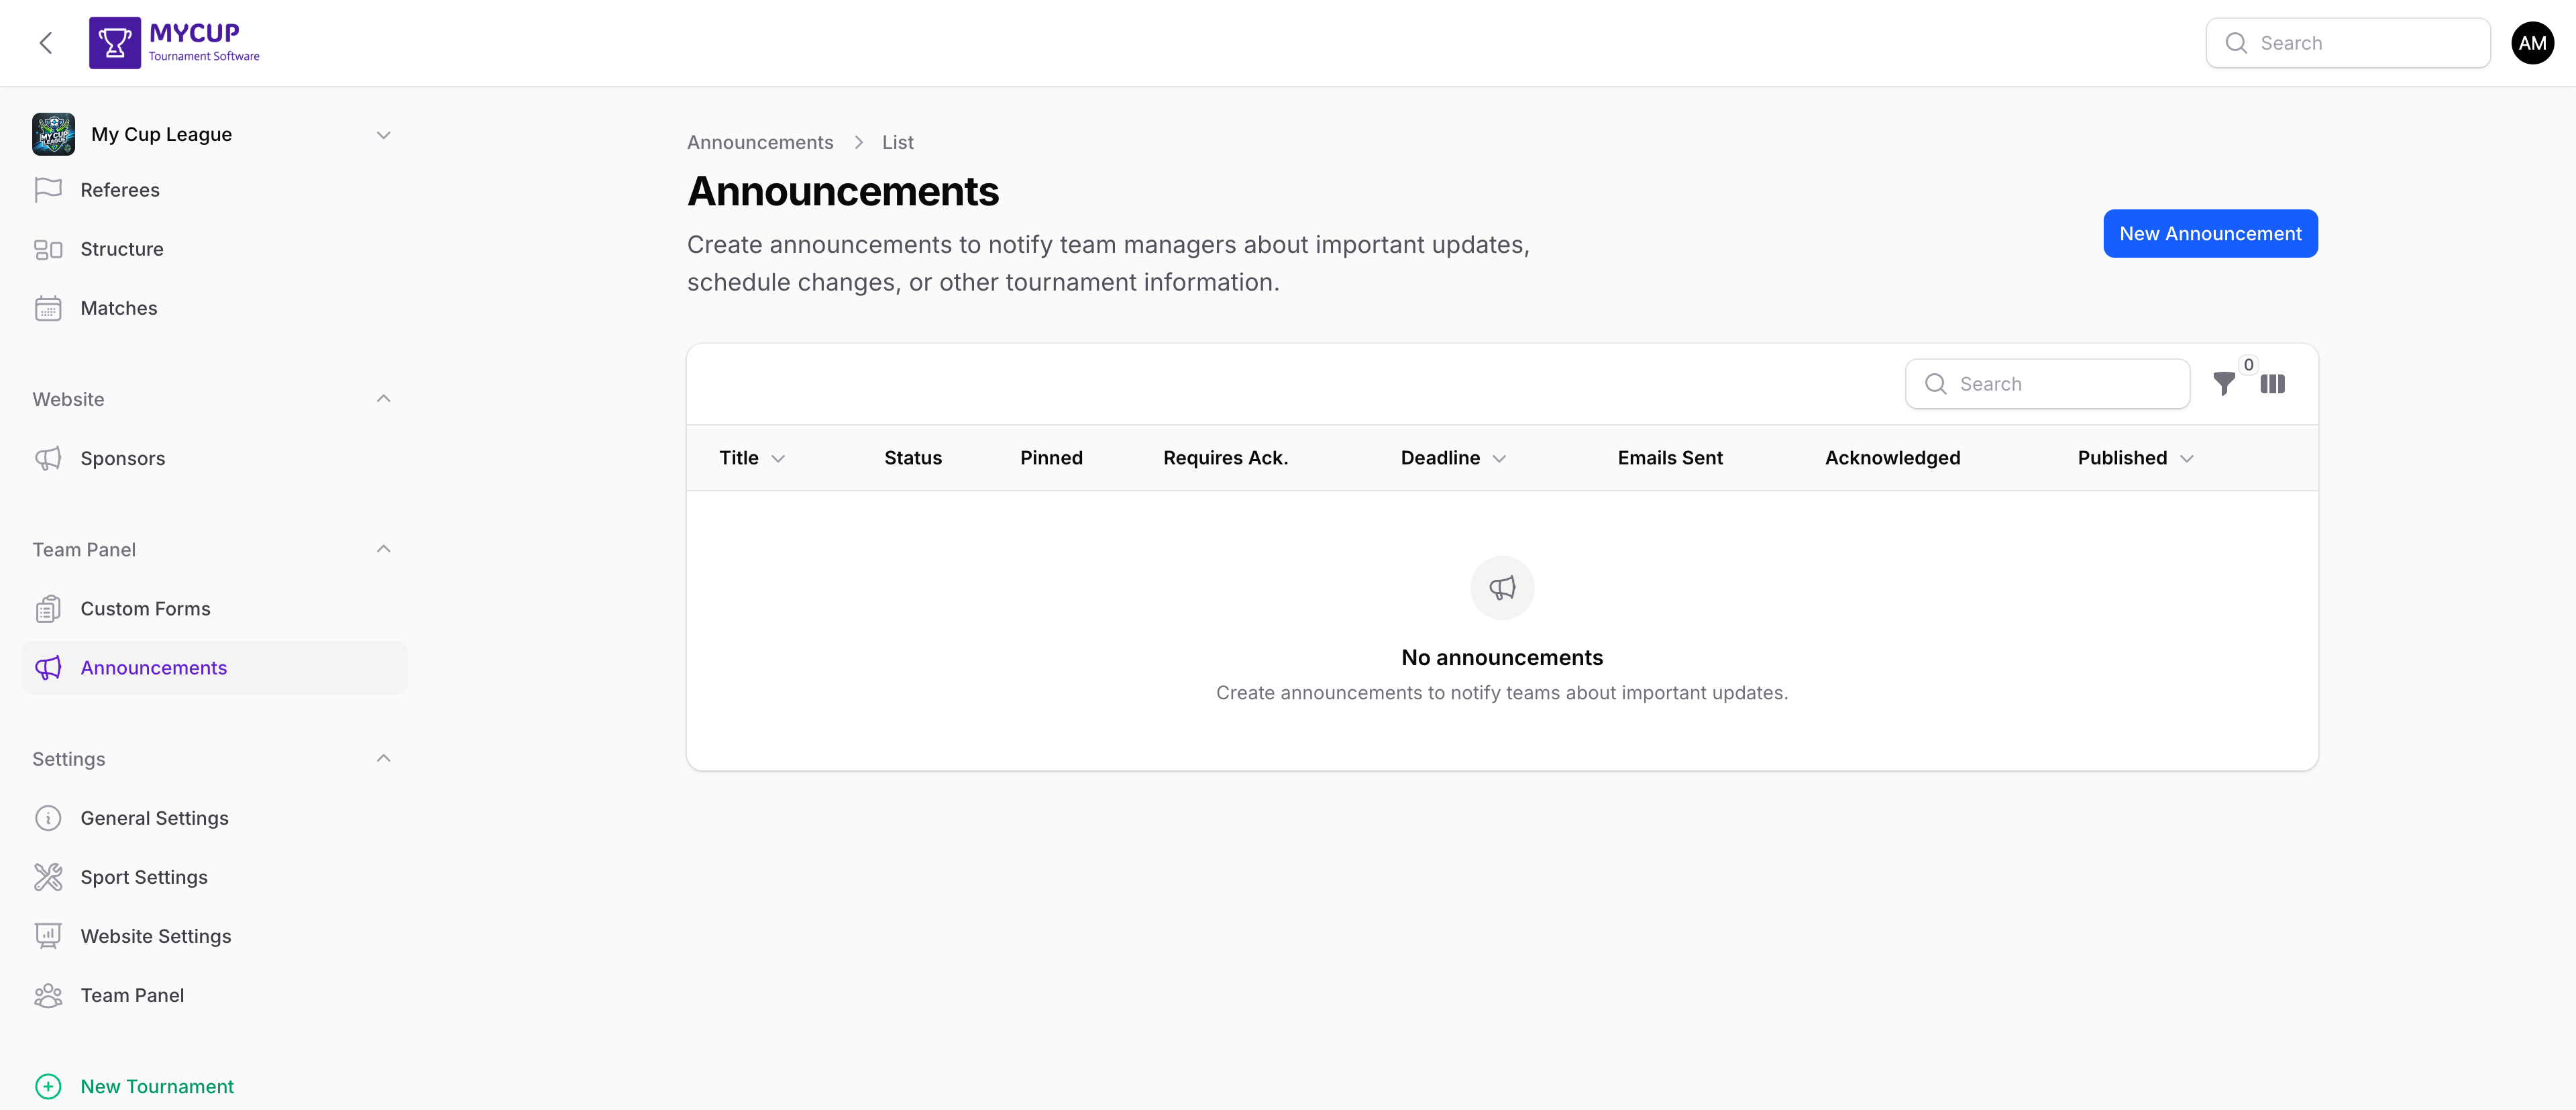
Task: Click the Matches calendar icon
Action: pos(48,308)
